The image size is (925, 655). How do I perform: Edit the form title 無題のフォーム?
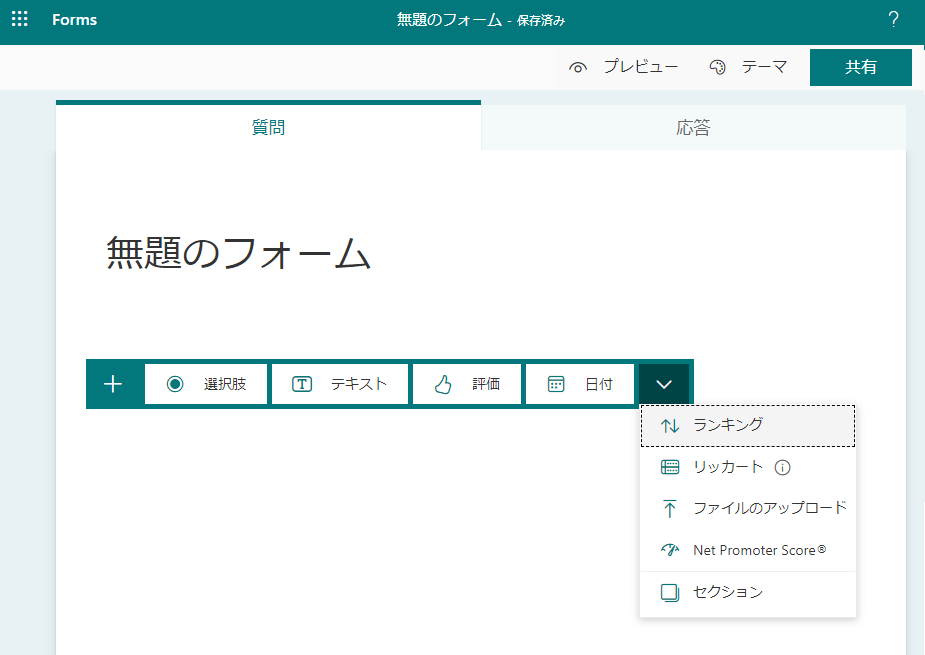(x=238, y=253)
